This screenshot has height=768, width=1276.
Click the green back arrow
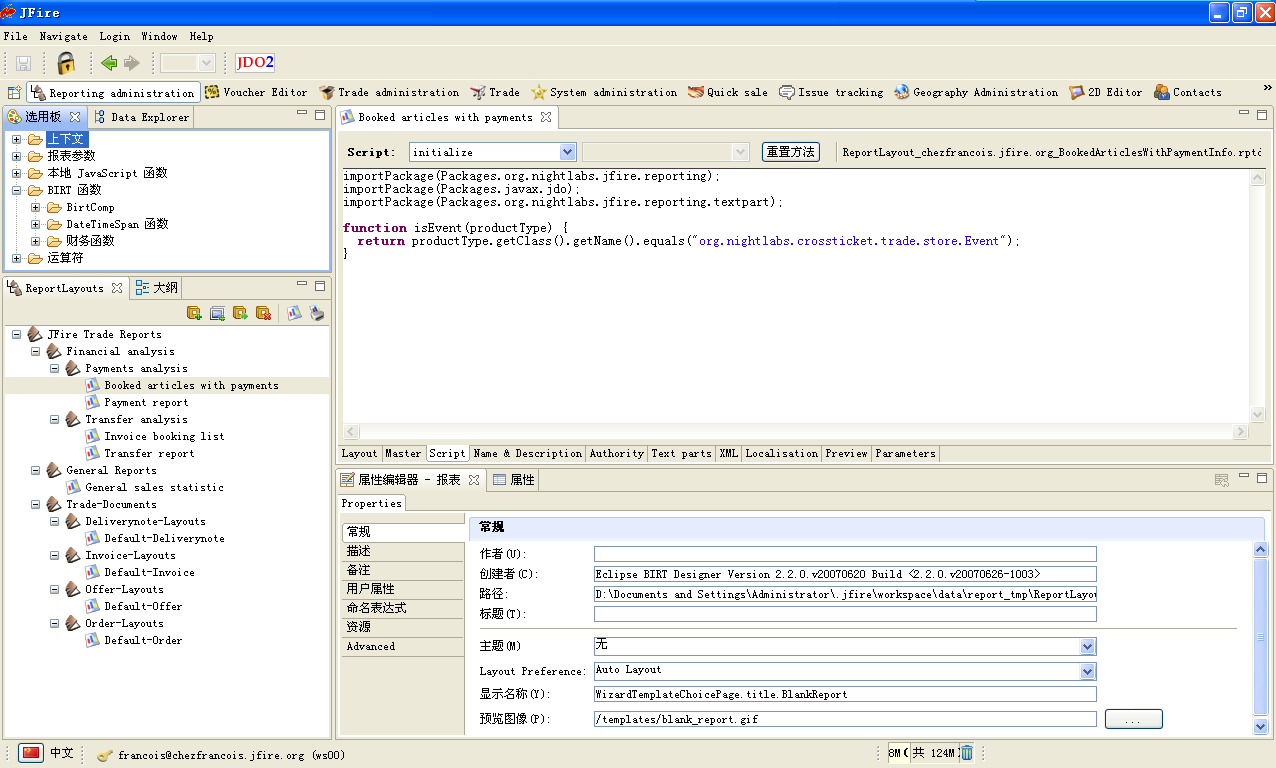tap(109, 63)
